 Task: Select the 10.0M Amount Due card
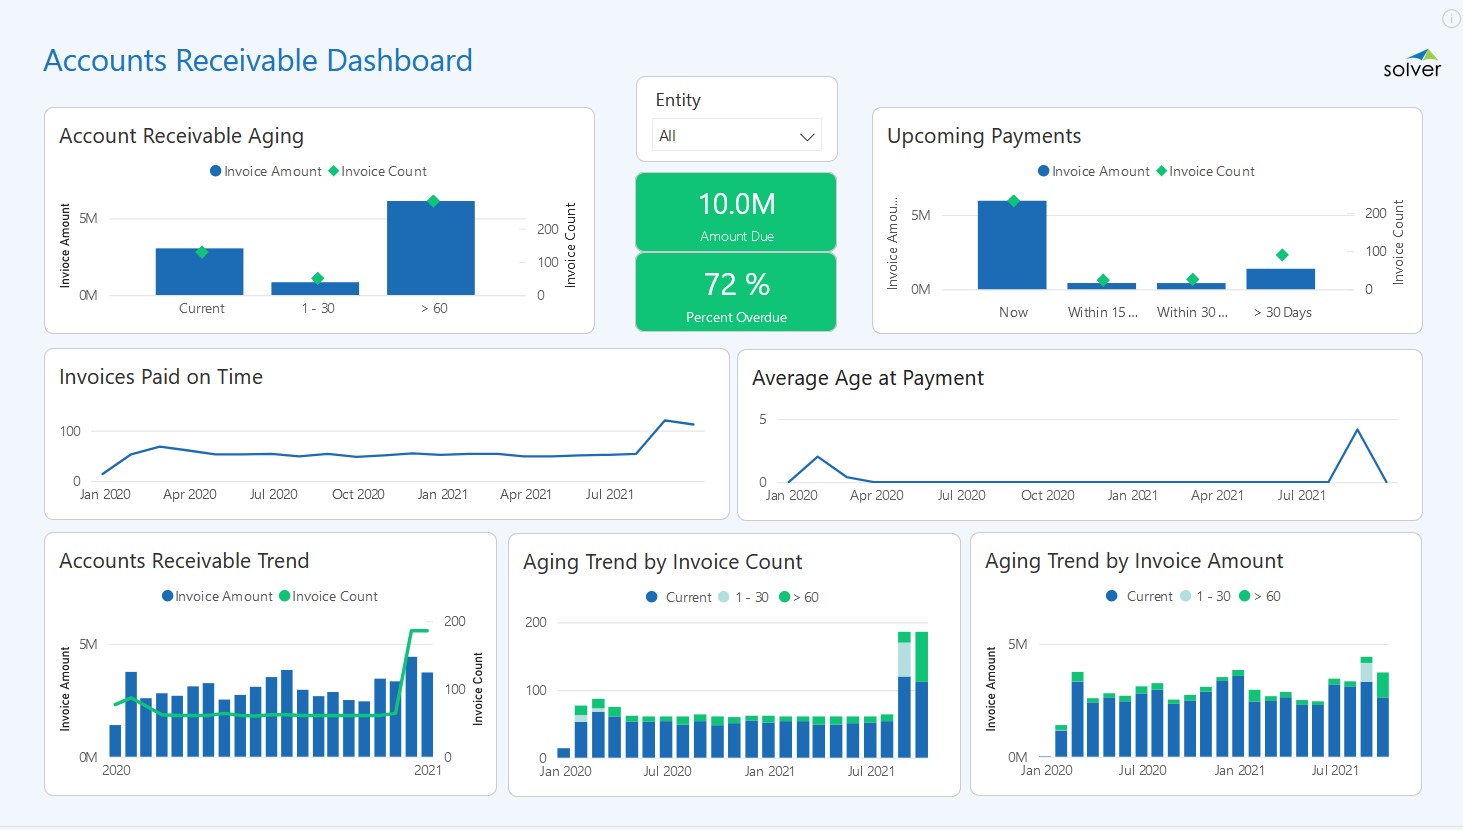pos(736,212)
